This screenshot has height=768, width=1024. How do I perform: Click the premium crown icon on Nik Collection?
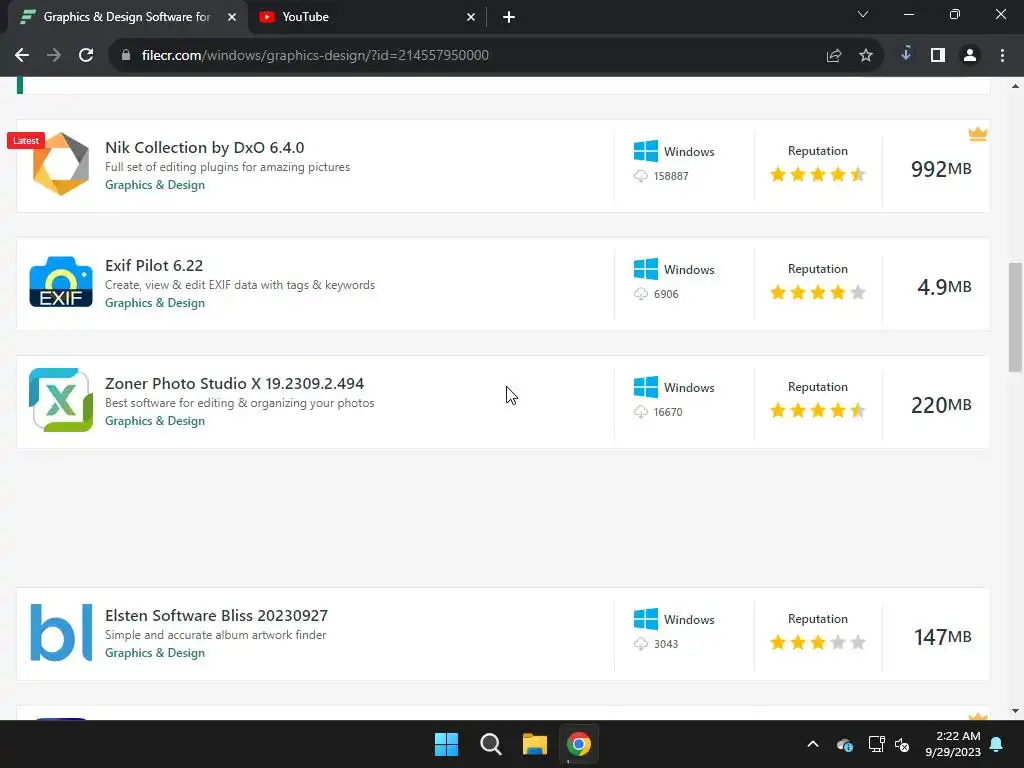tap(978, 134)
